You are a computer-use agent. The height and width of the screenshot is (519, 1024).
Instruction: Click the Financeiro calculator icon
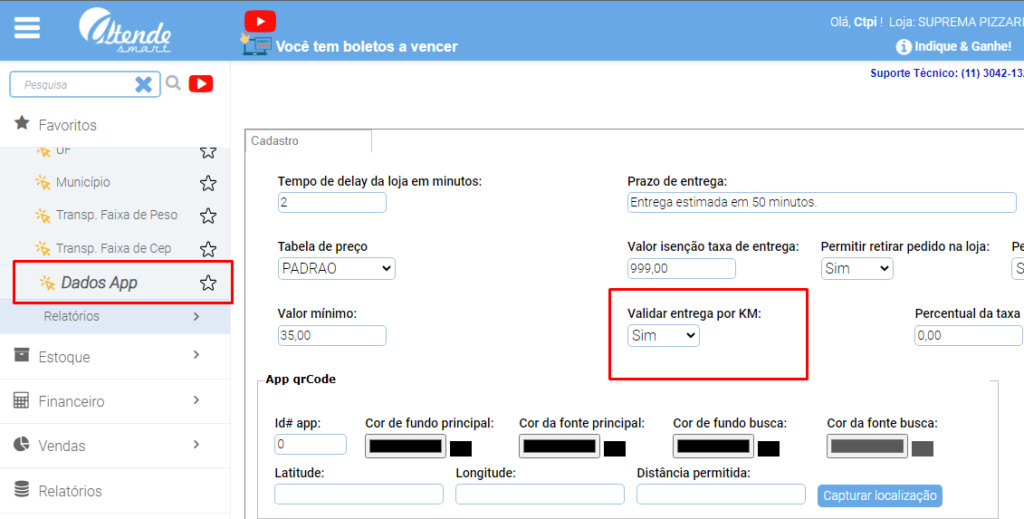[21, 400]
